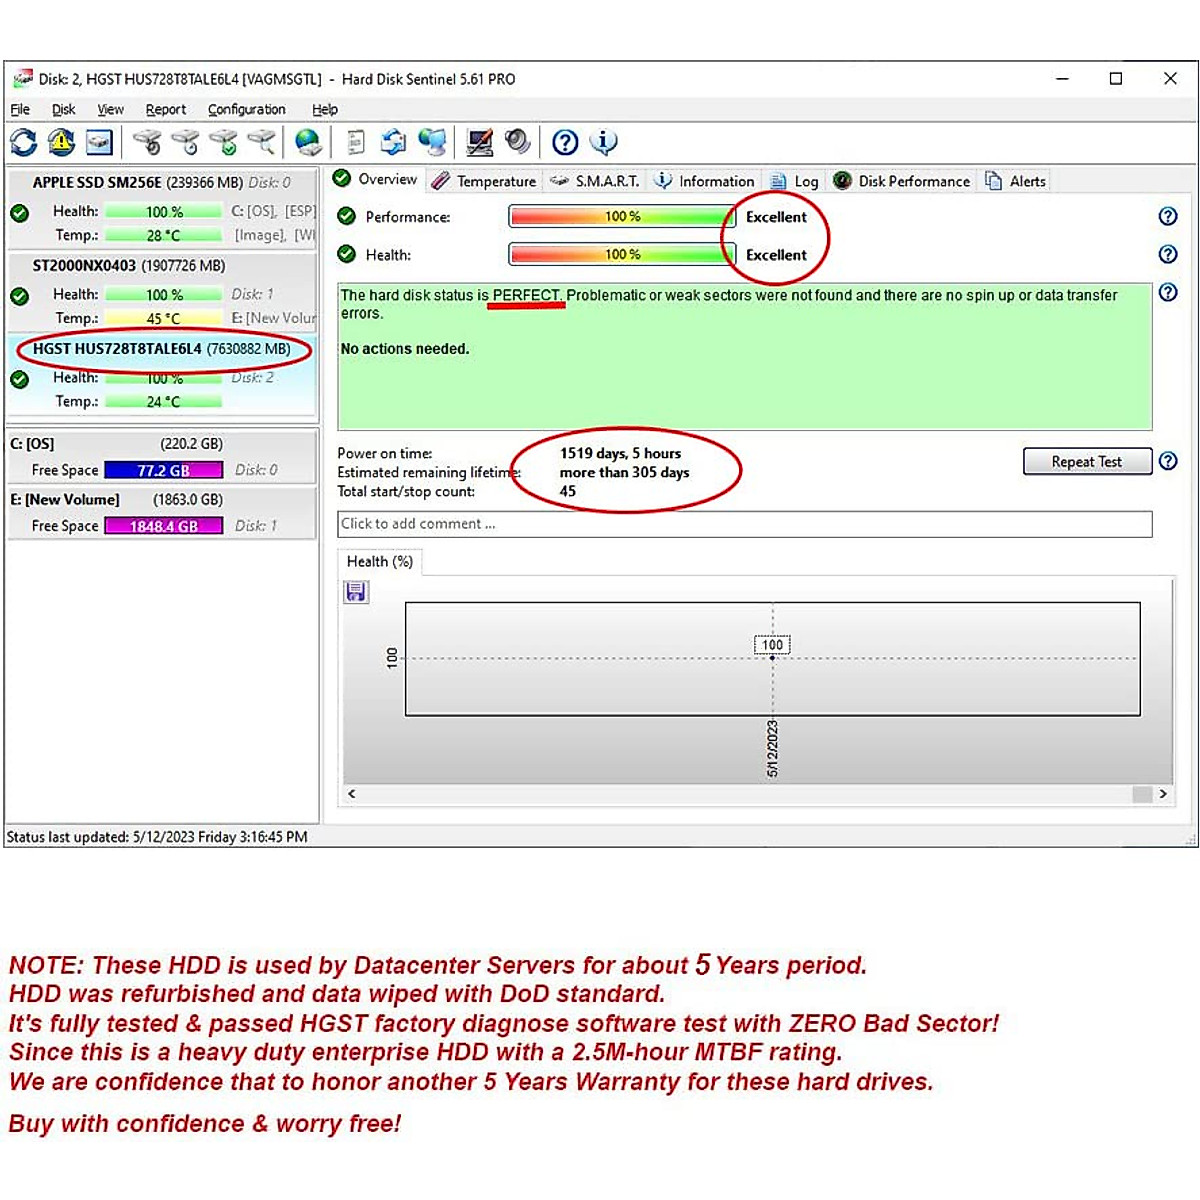Click the graph's right scroll arrow
Viewport: 1200px width, 1200px height.
1162,794
